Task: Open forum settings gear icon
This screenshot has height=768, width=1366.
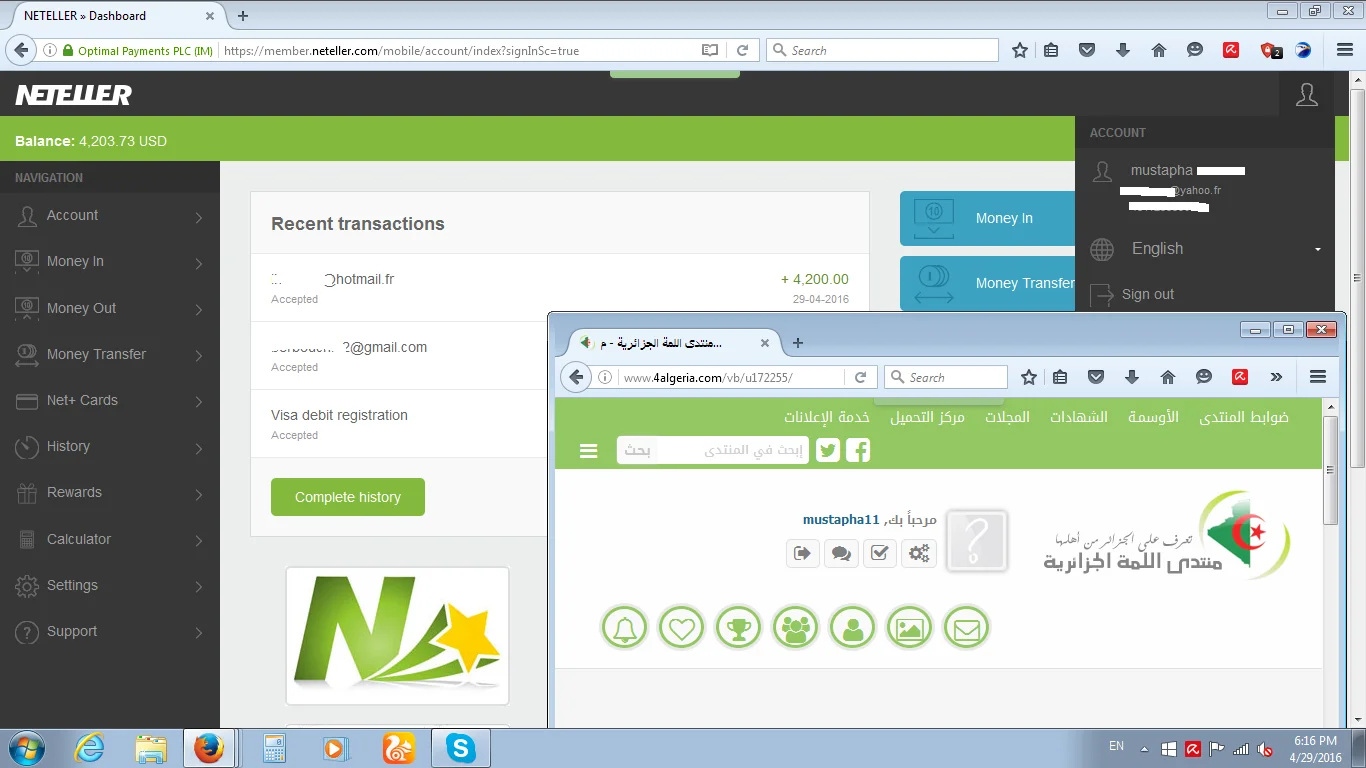Action: pyautogui.click(x=919, y=553)
